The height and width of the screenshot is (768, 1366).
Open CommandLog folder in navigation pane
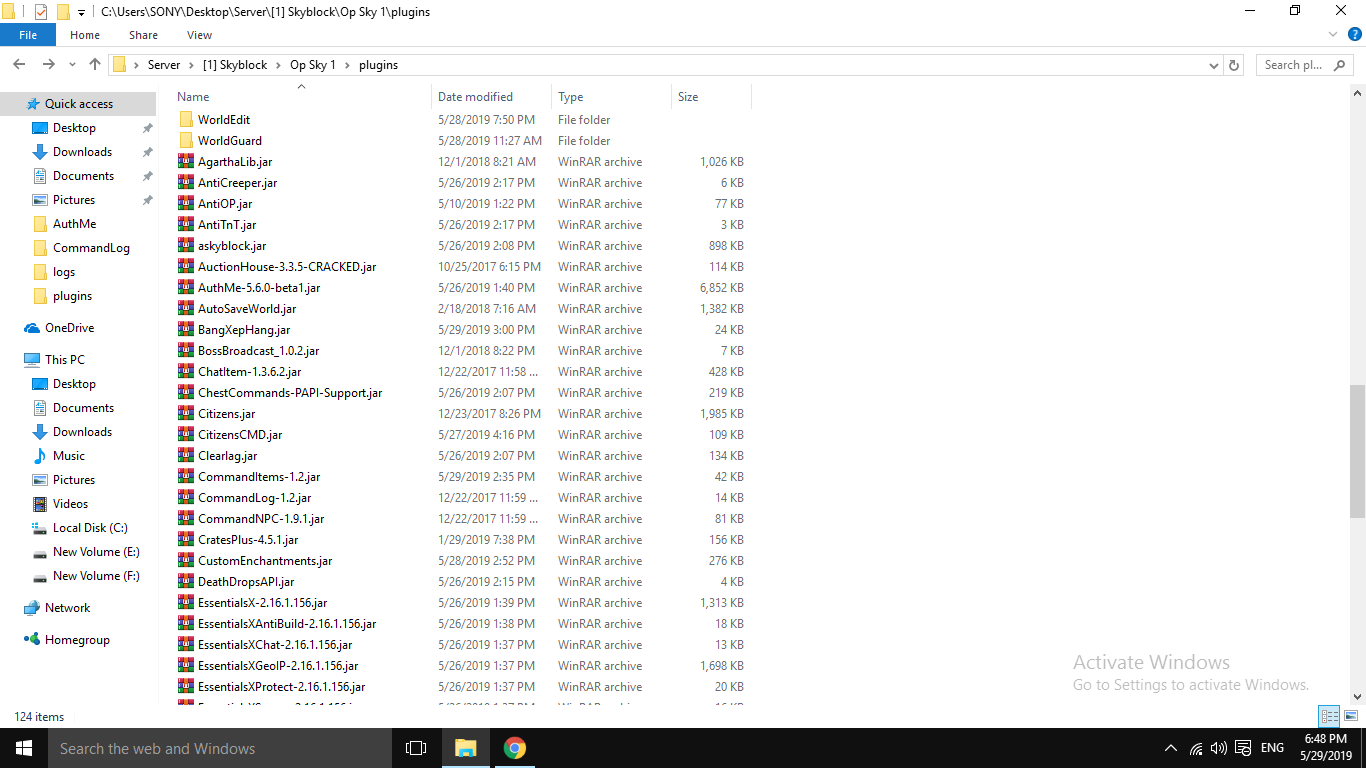91,248
